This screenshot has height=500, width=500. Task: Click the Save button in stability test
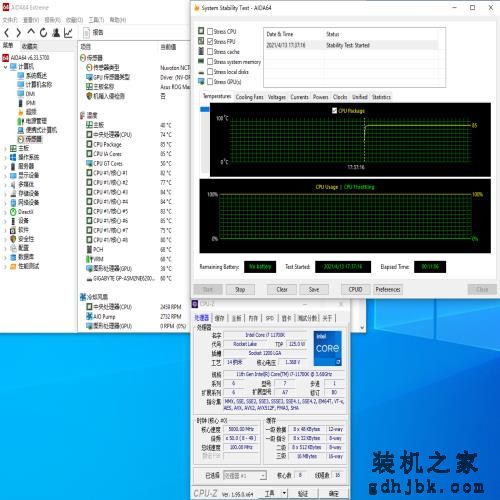click(x=314, y=289)
